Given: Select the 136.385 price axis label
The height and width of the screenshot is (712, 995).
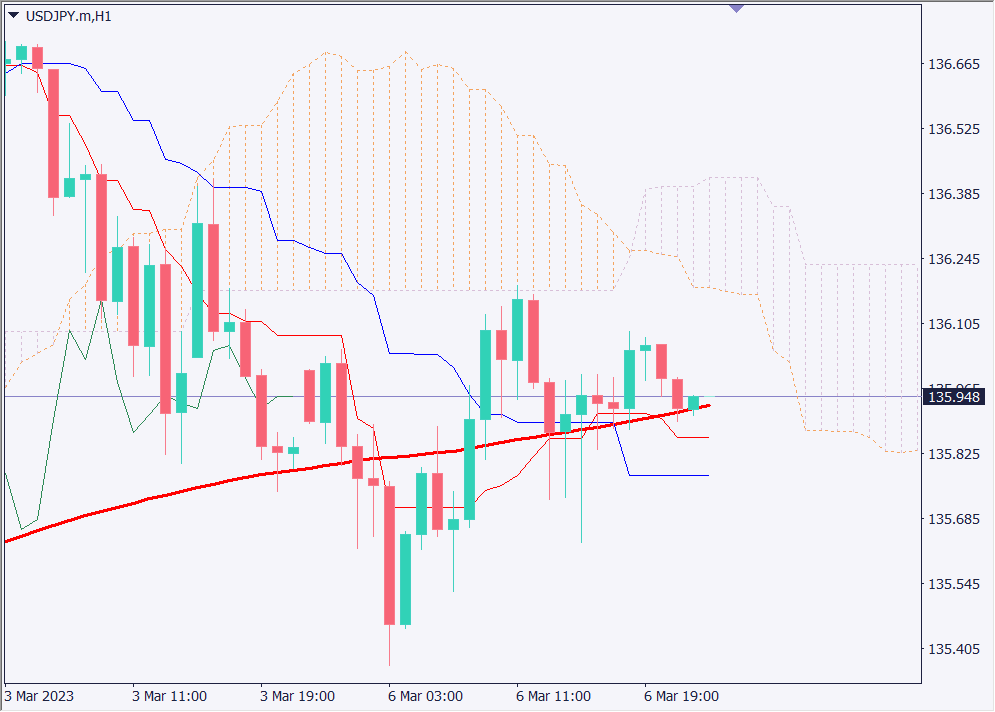Looking at the screenshot, I should (x=954, y=194).
